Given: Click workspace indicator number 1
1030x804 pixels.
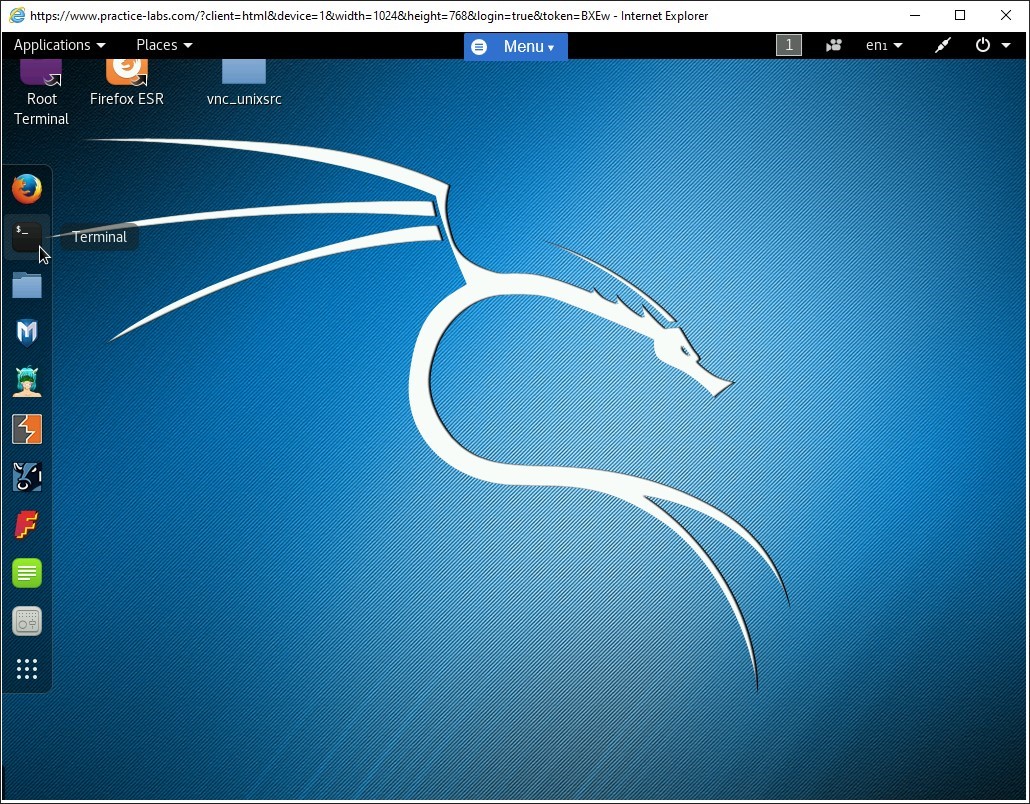Looking at the screenshot, I should [x=789, y=45].
